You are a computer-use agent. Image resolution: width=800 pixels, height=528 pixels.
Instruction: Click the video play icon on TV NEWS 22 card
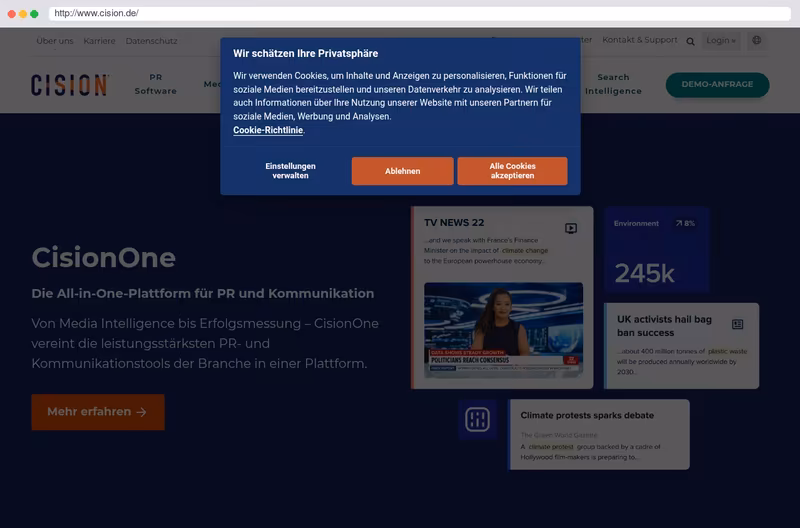click(571, 228)
